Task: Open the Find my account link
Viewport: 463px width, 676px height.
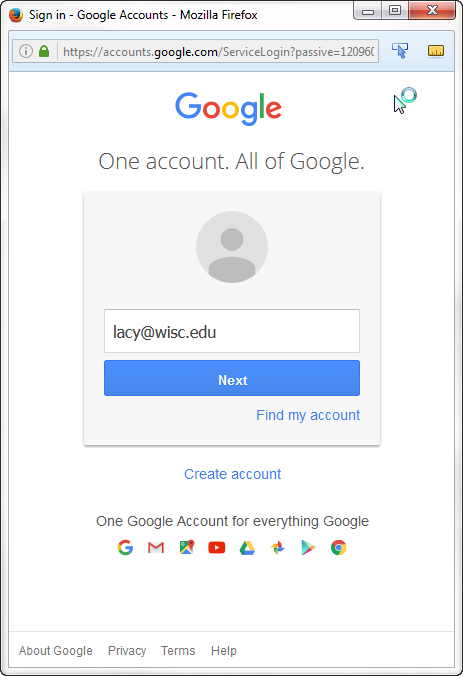Action: tap(308, 415)
